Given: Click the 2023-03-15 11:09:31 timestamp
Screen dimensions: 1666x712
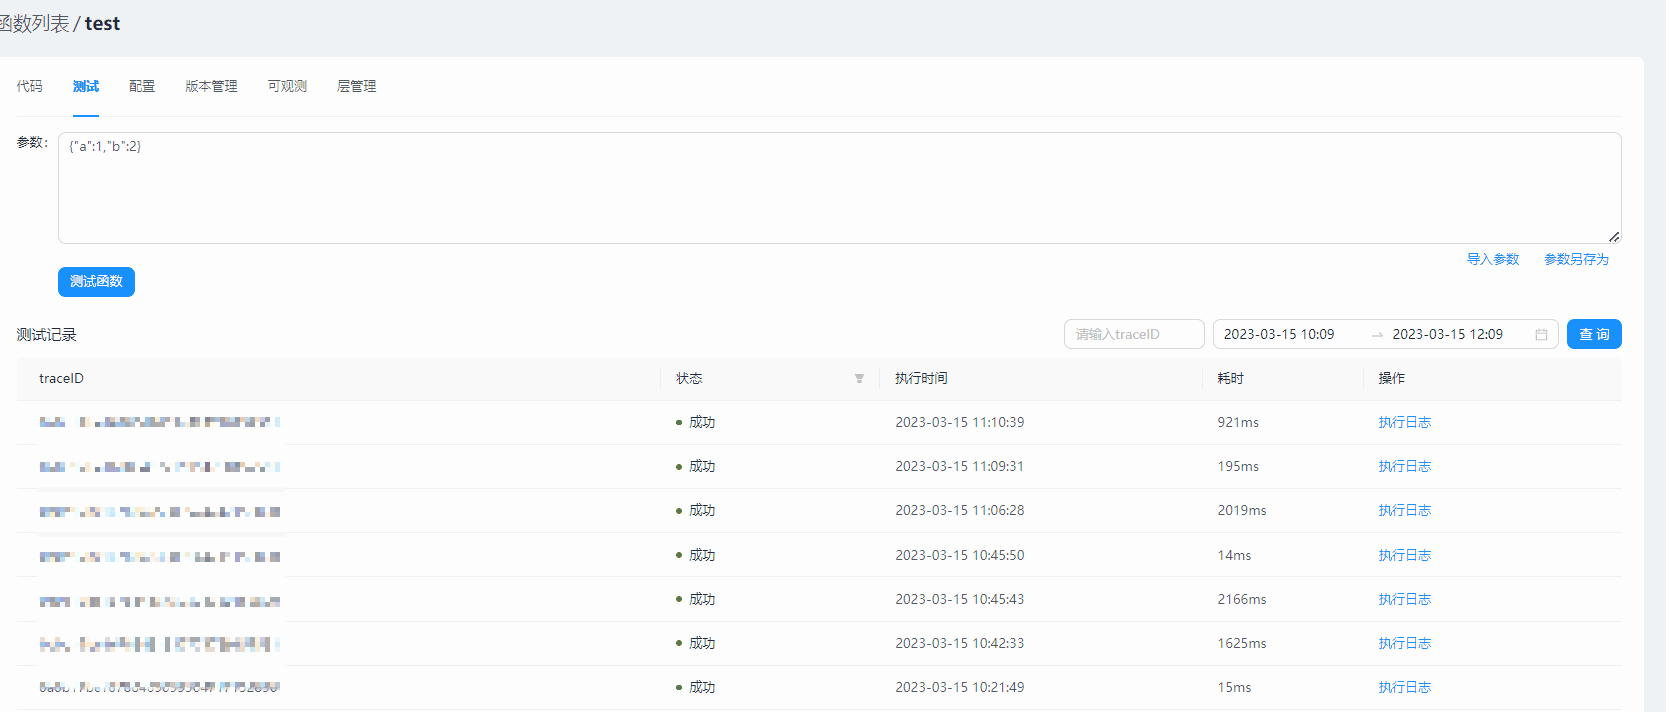Looking at the screenshot, I should click(959, 466).
